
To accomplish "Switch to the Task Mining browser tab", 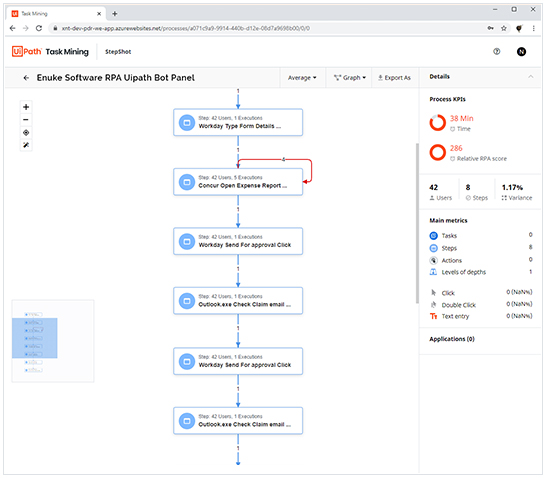I will [x=56, y=14].
